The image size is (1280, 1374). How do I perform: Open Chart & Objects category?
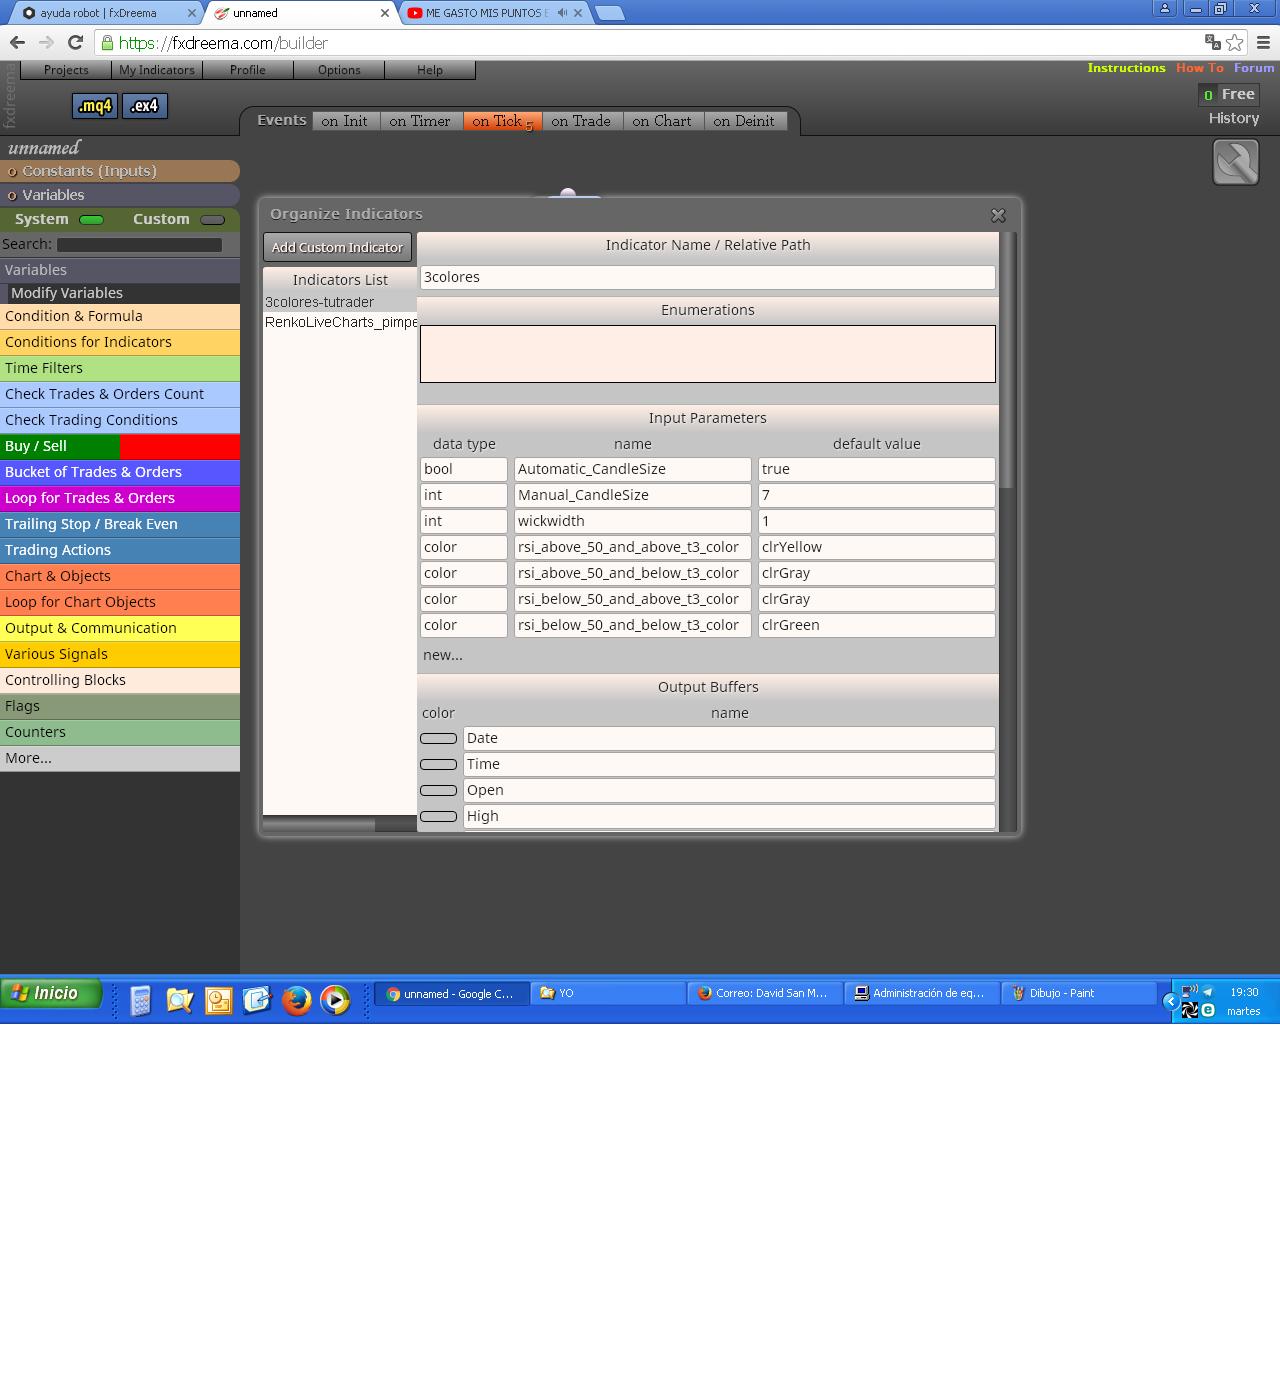[x=120, y=576]
